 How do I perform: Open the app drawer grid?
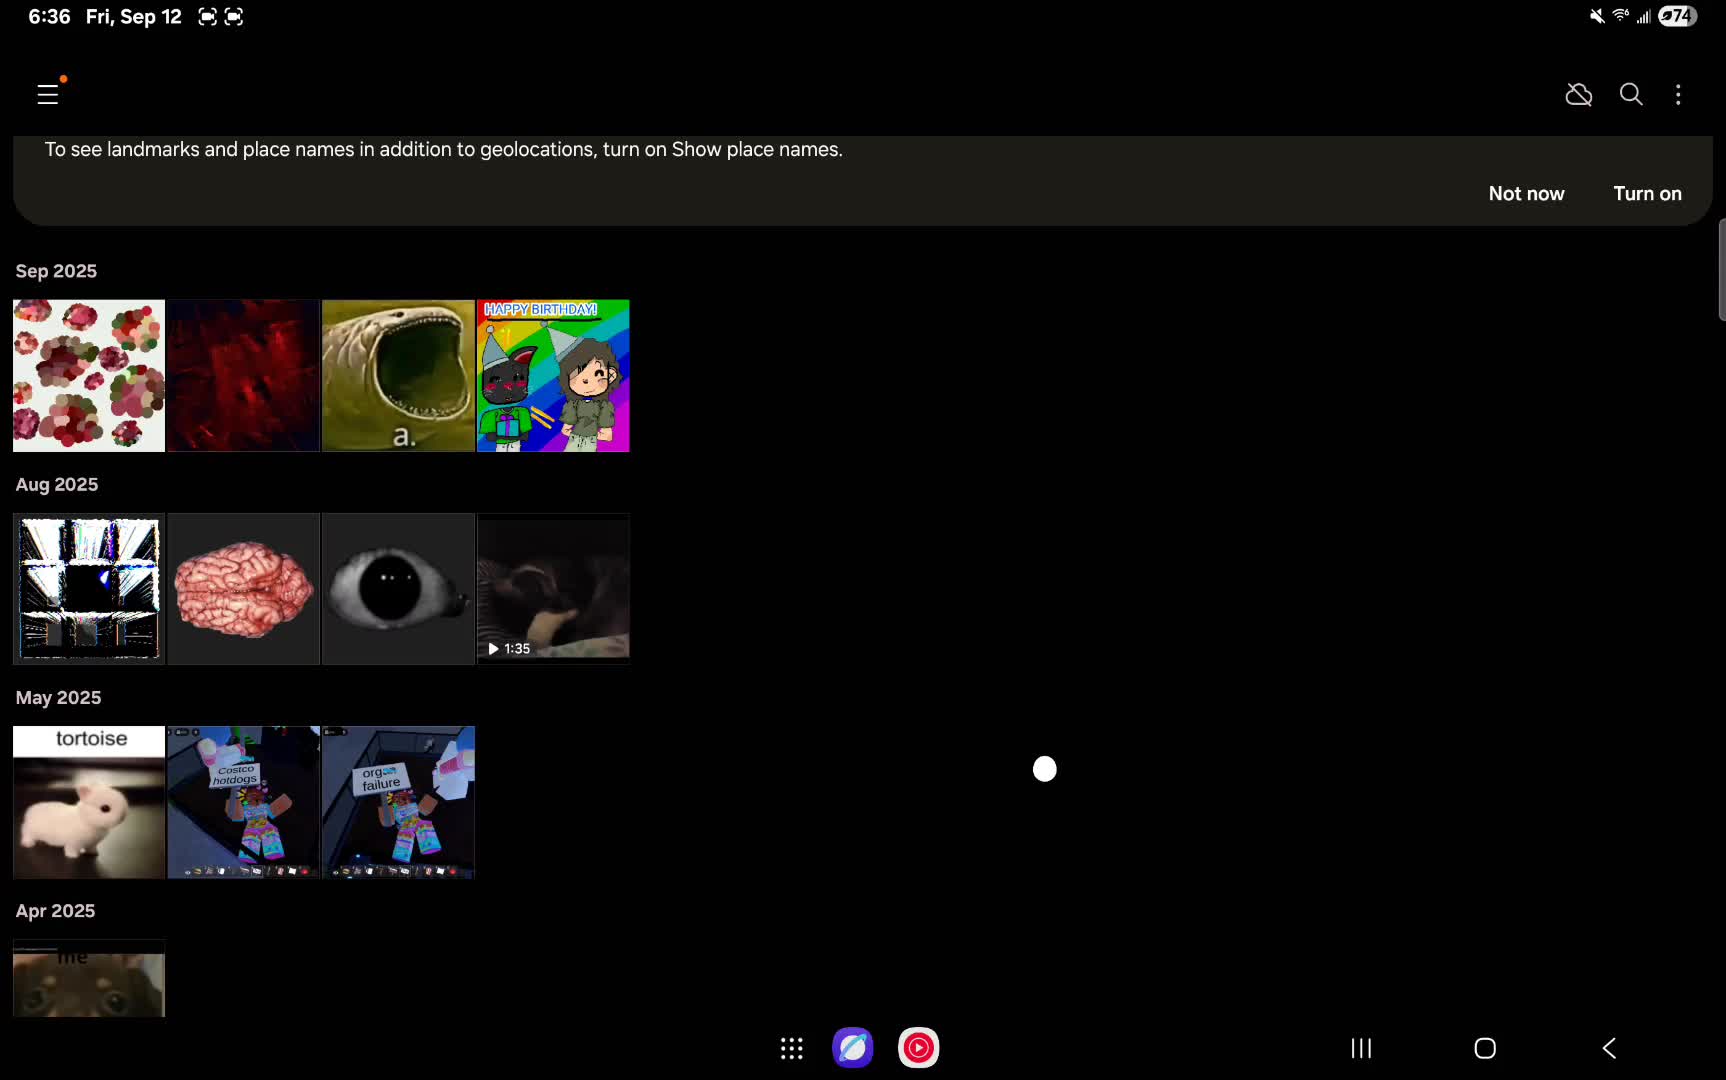click(791, 1048)
